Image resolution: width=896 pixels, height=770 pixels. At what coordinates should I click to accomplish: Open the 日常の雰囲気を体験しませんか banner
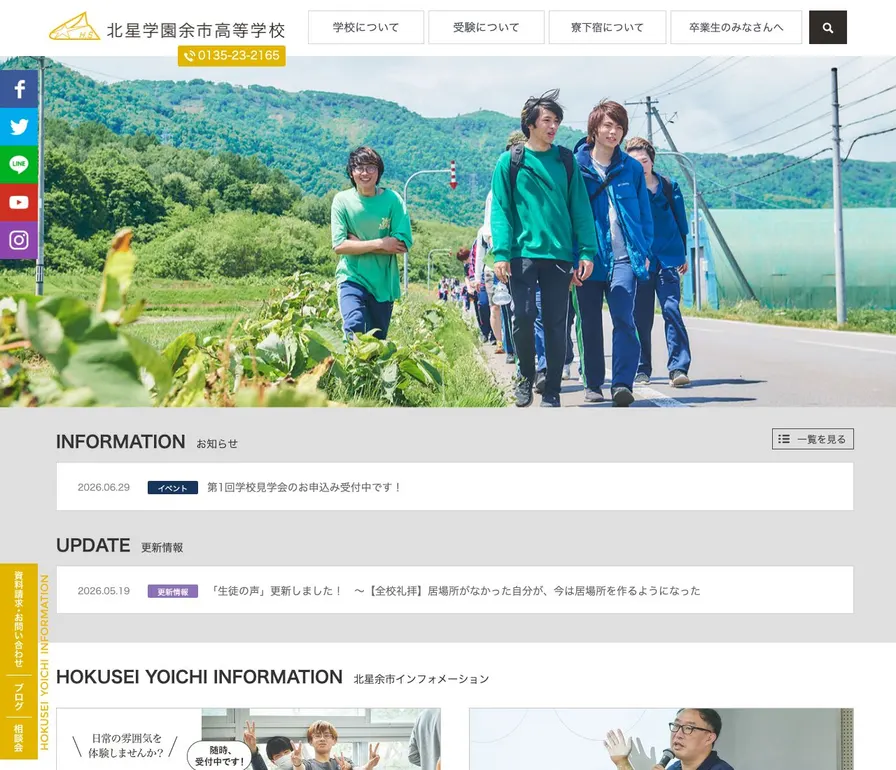[249, 739]
